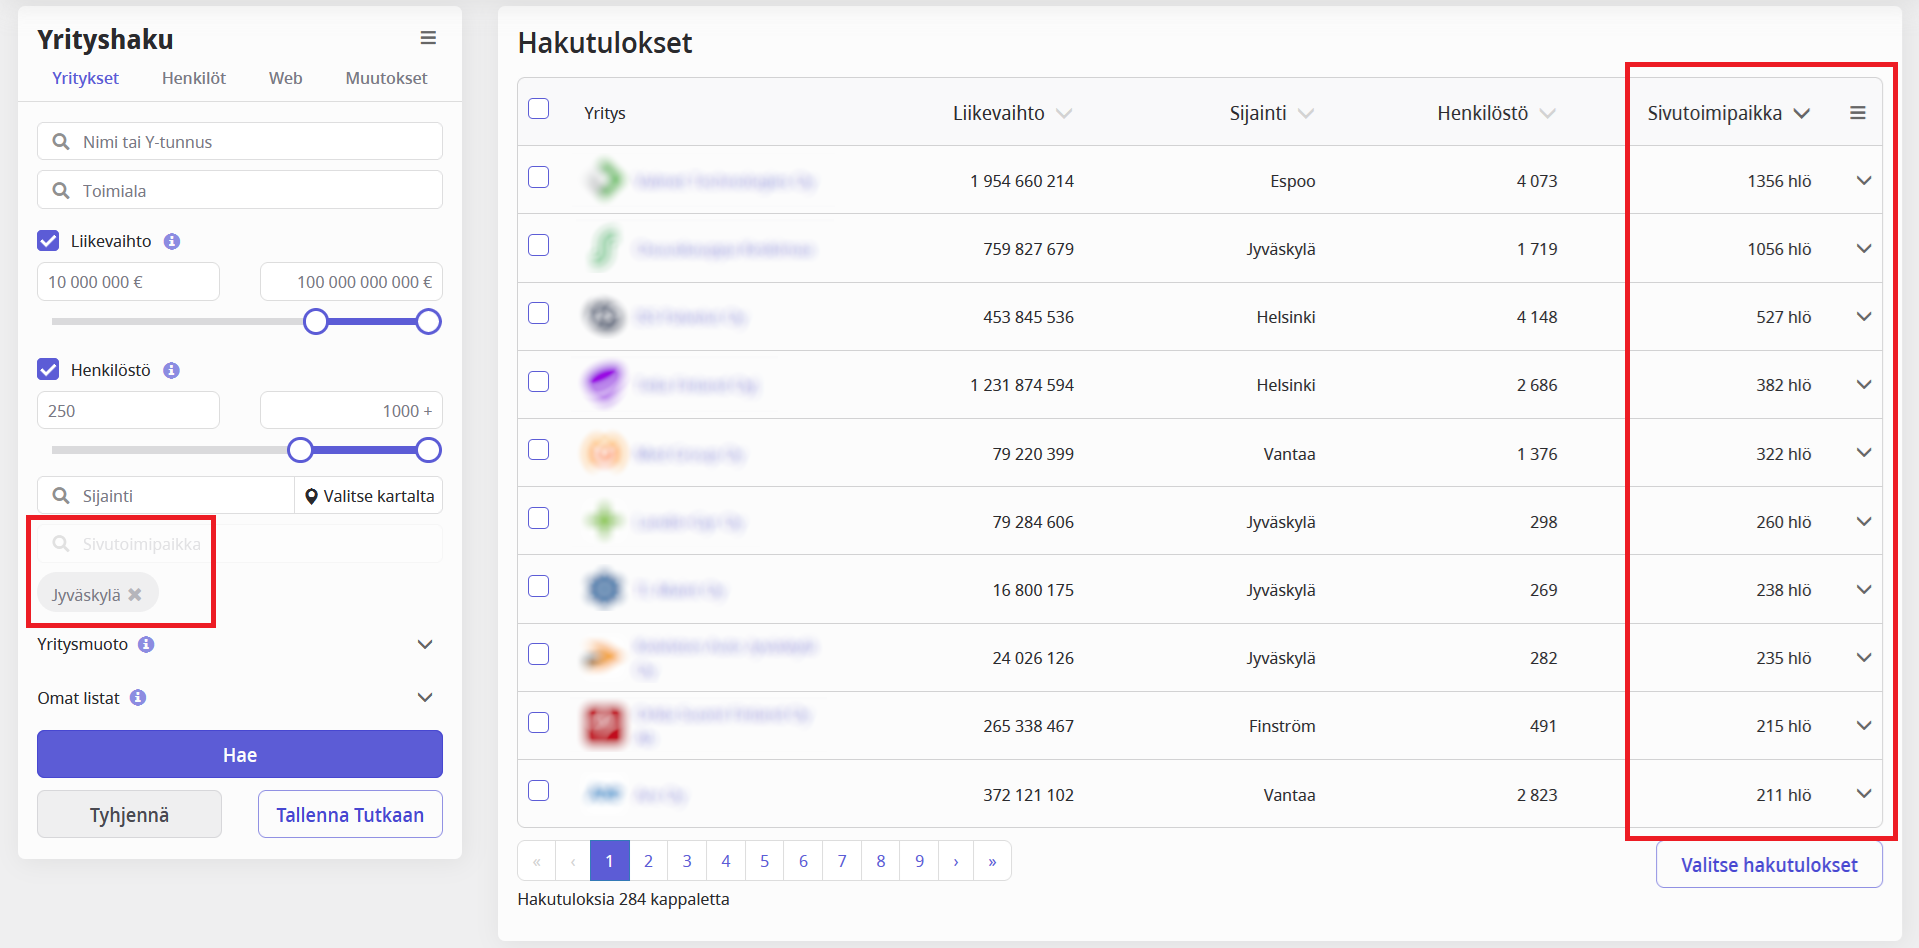Viewport: 1919px width, 948px height.
Task: Switch to the Muutokset tab
Action: coord(386,78)
